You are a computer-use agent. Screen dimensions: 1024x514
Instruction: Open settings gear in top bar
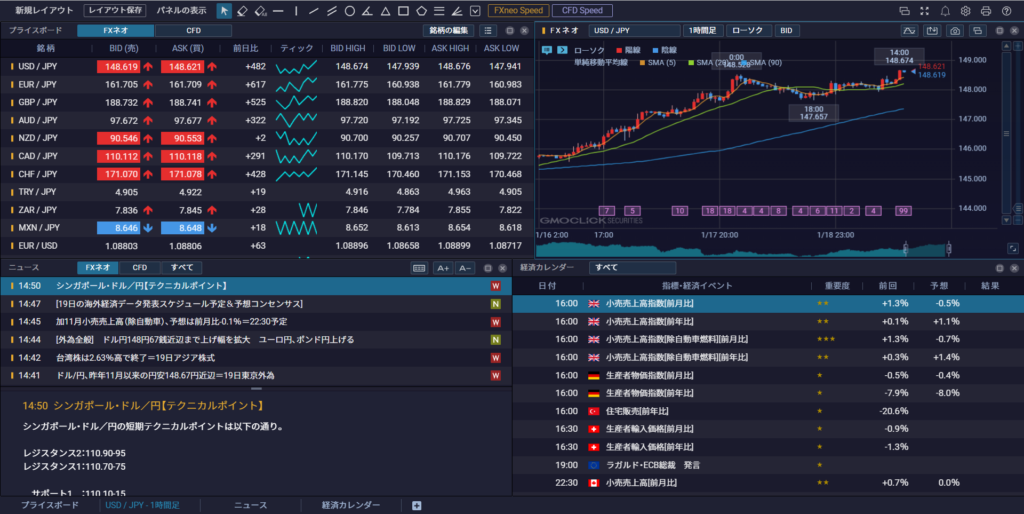[965, 10]
